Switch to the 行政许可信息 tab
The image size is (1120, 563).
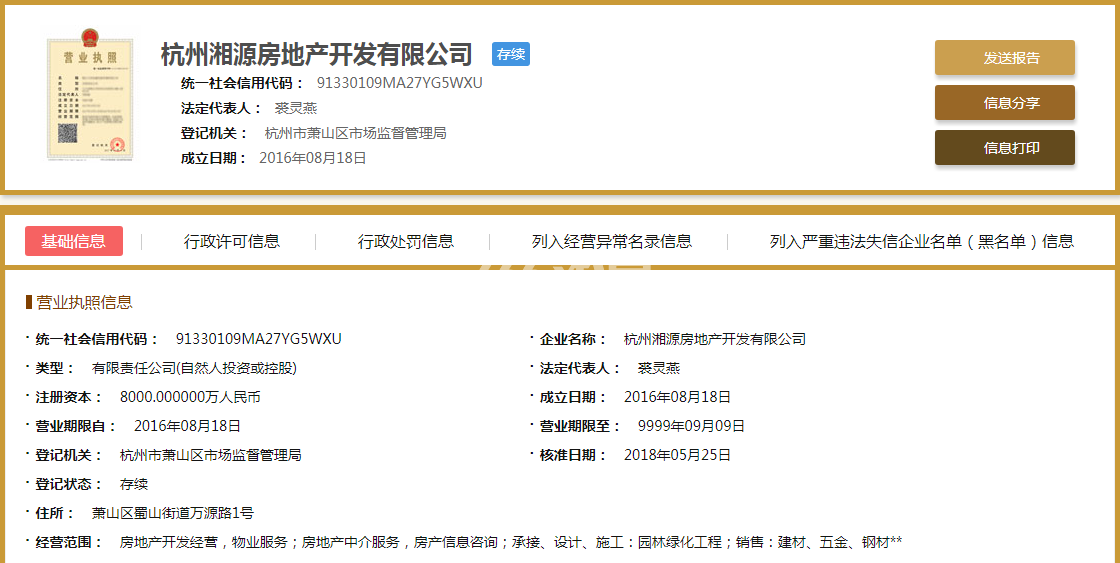231,241
